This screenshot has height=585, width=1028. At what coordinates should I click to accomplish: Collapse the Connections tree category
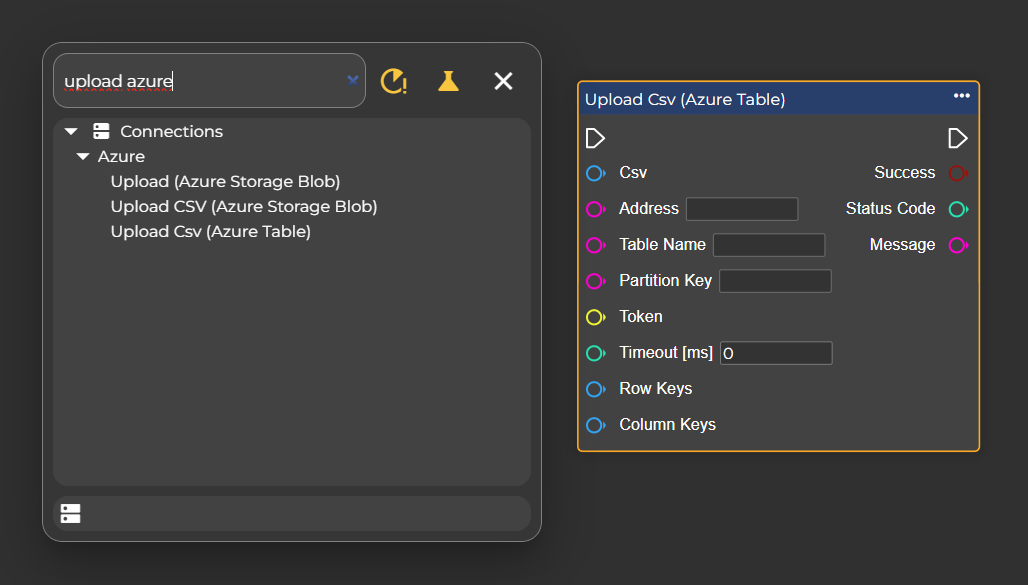pos(70,131)
